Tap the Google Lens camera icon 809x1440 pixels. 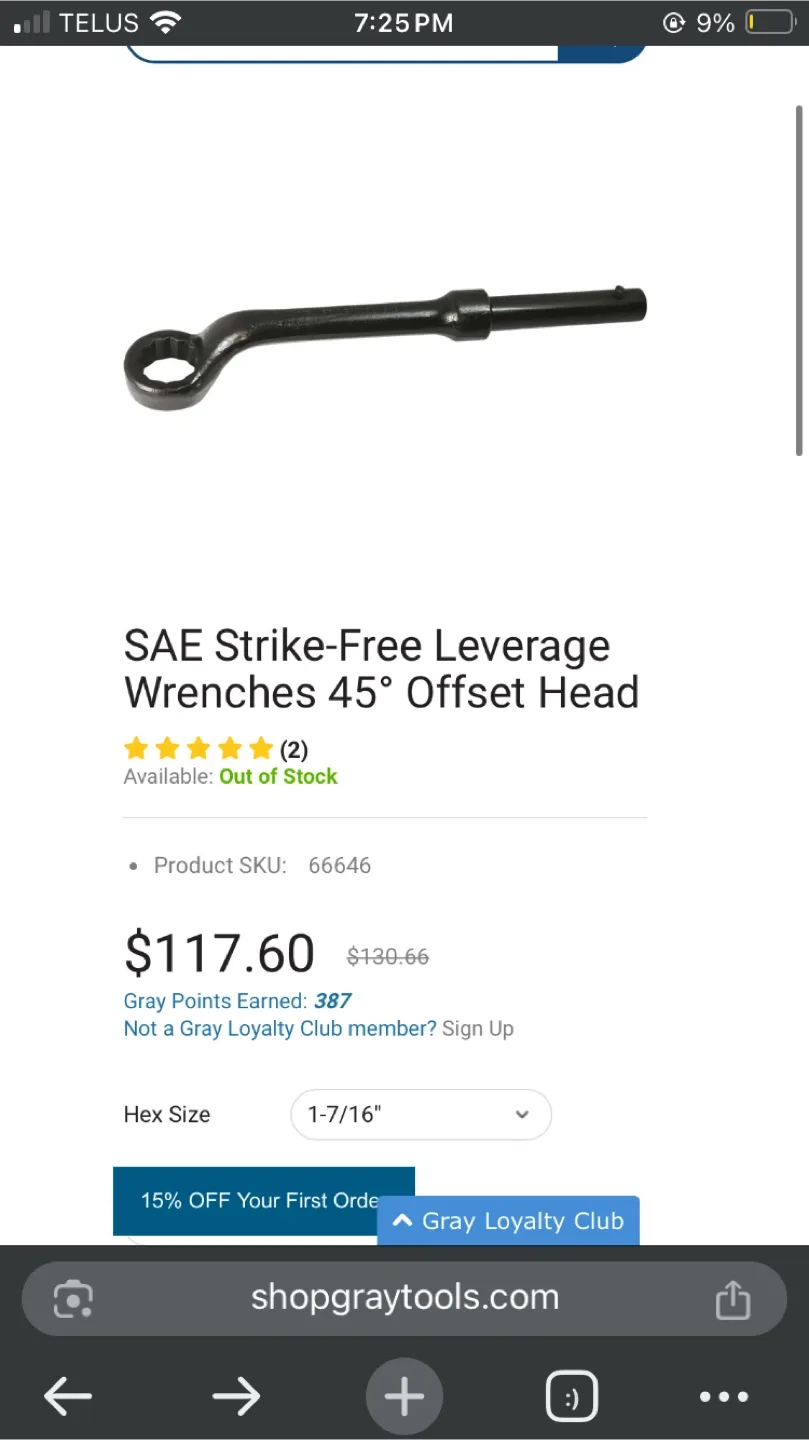[x=73, y=1299]
